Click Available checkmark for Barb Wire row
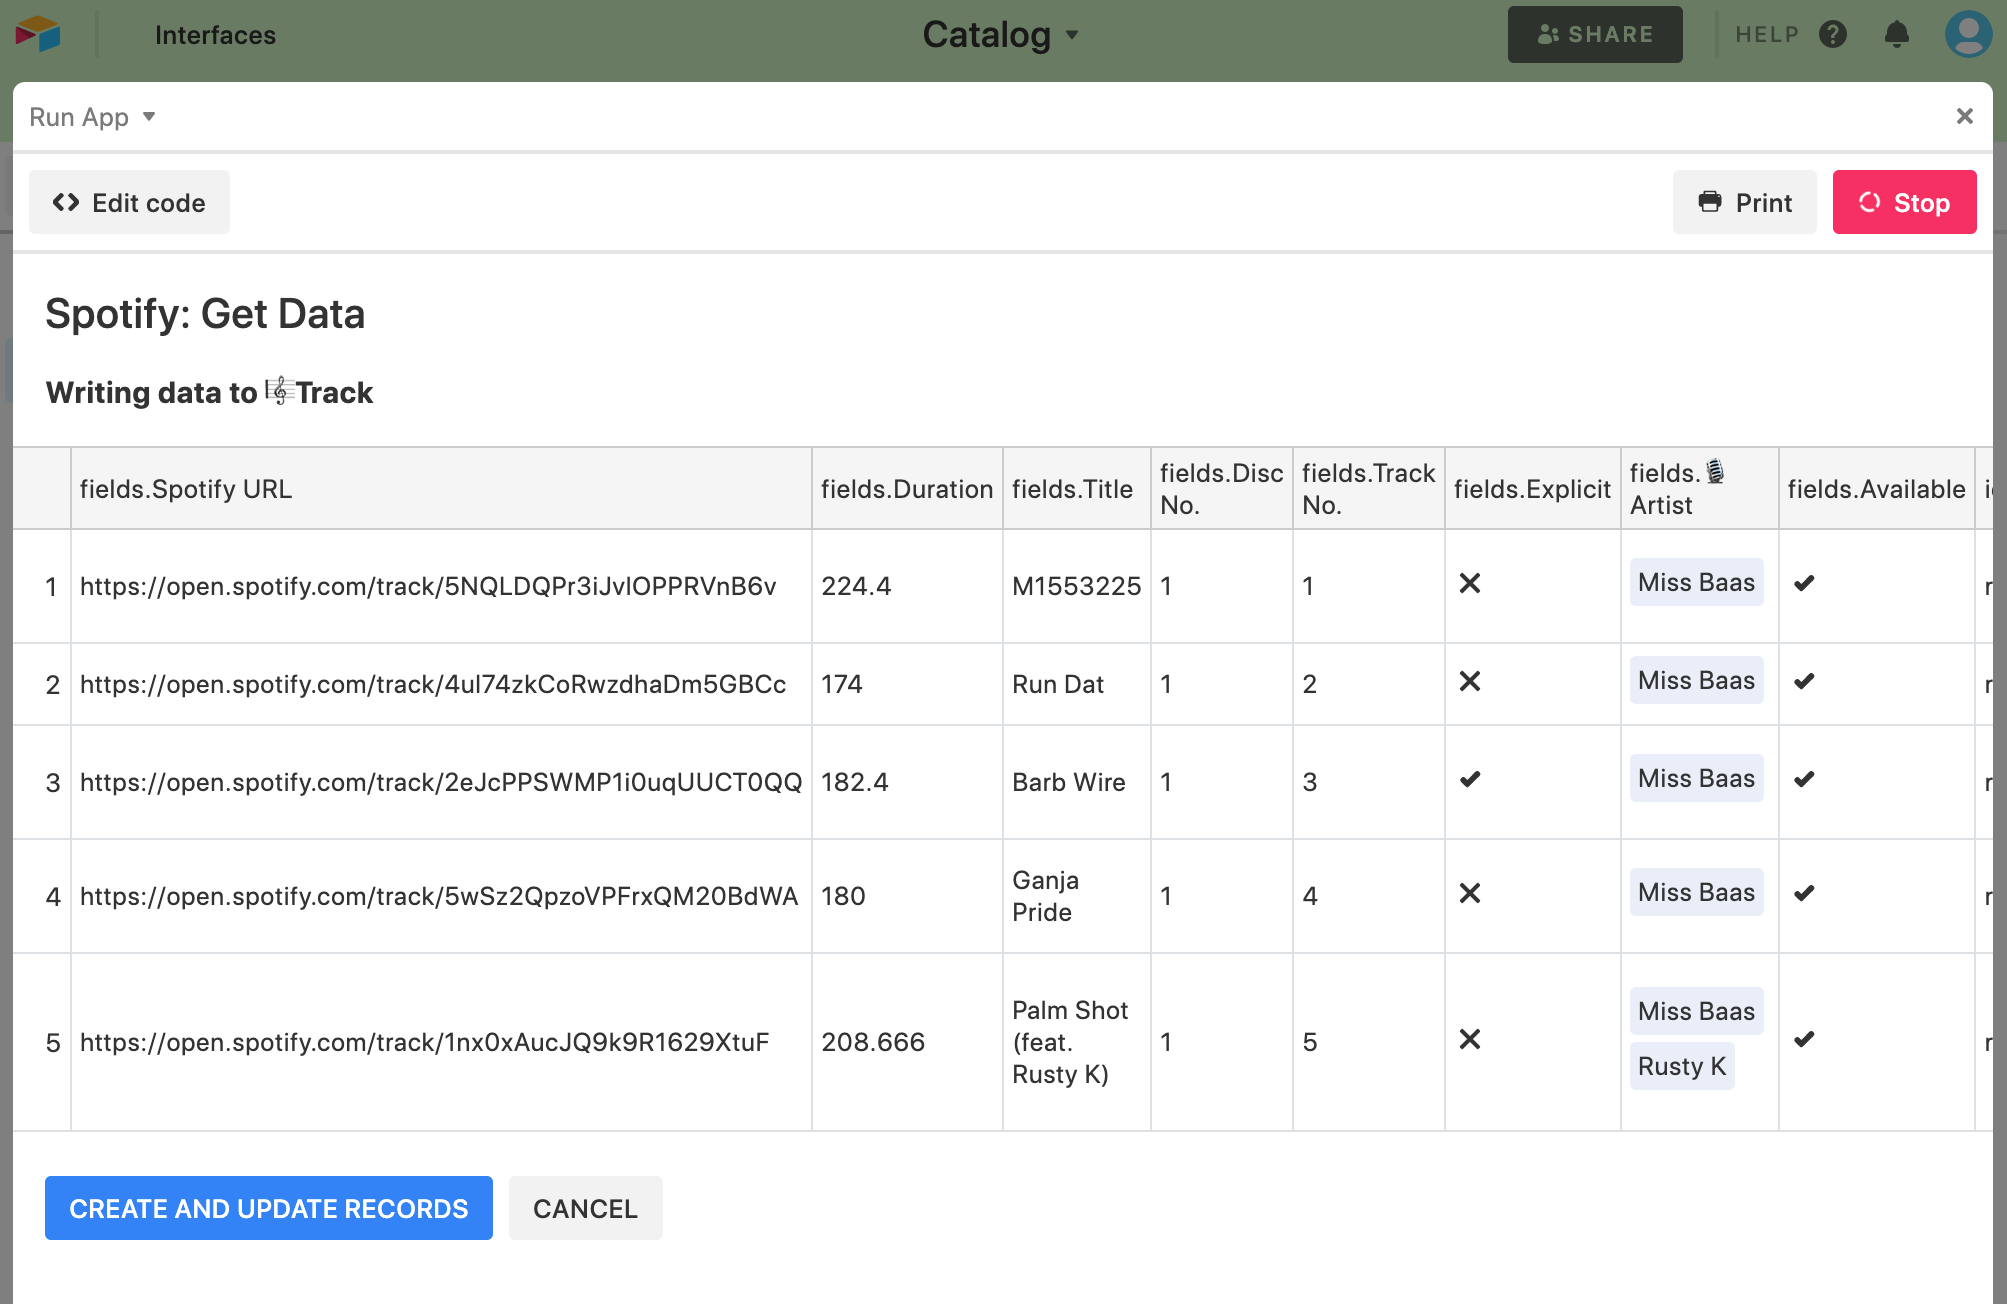The image size is (2007, 1304). coord(1803,779)
